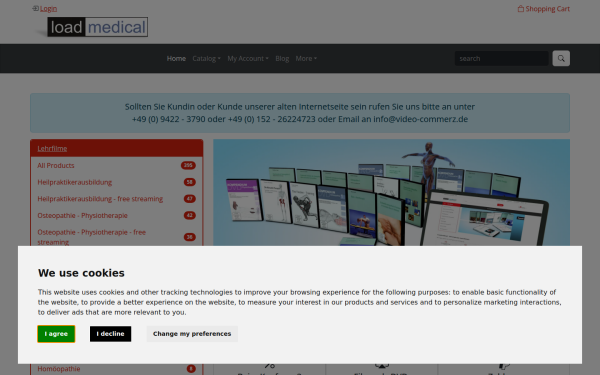Expand the More dropdown menu
This screenshot has height=375, width=600.
[x=306, y=59]
